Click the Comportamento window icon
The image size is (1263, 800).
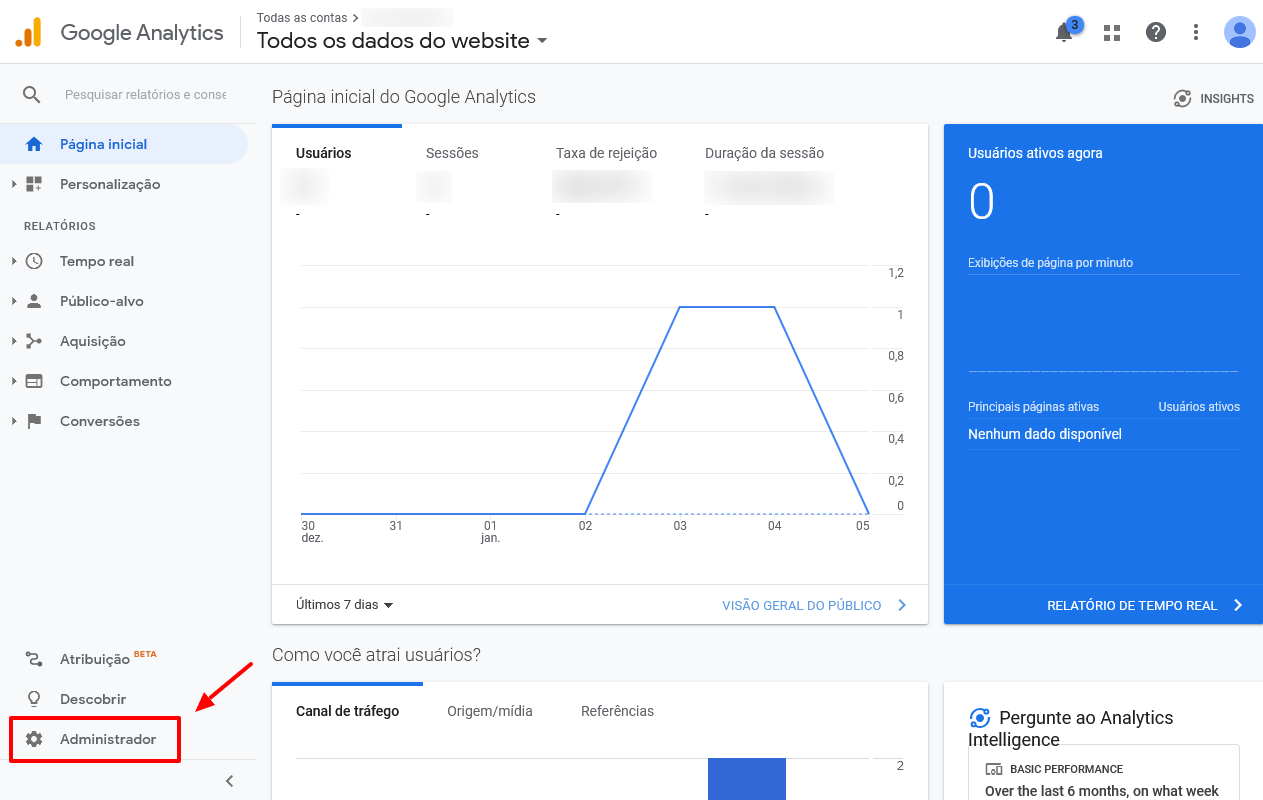pyautogui.click(x=34, y=381)
